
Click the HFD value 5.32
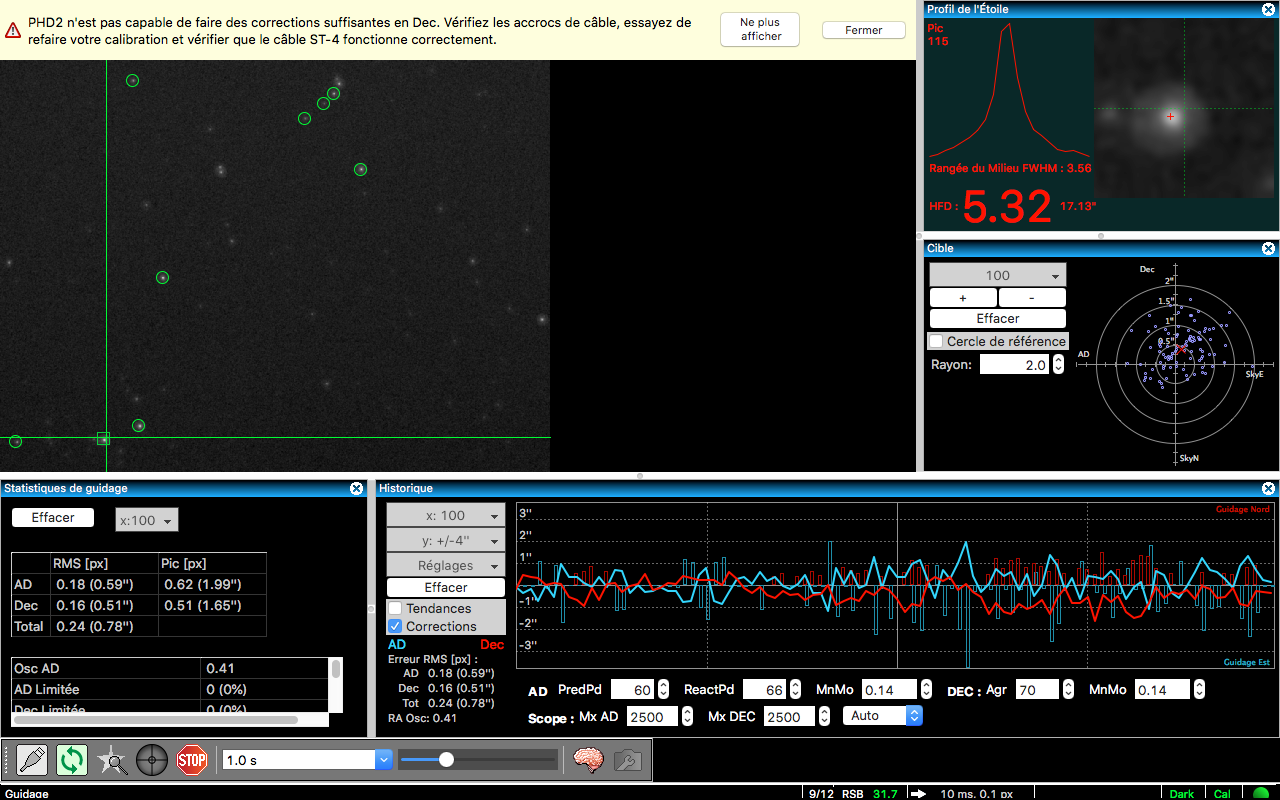(x=1007, y=207)
